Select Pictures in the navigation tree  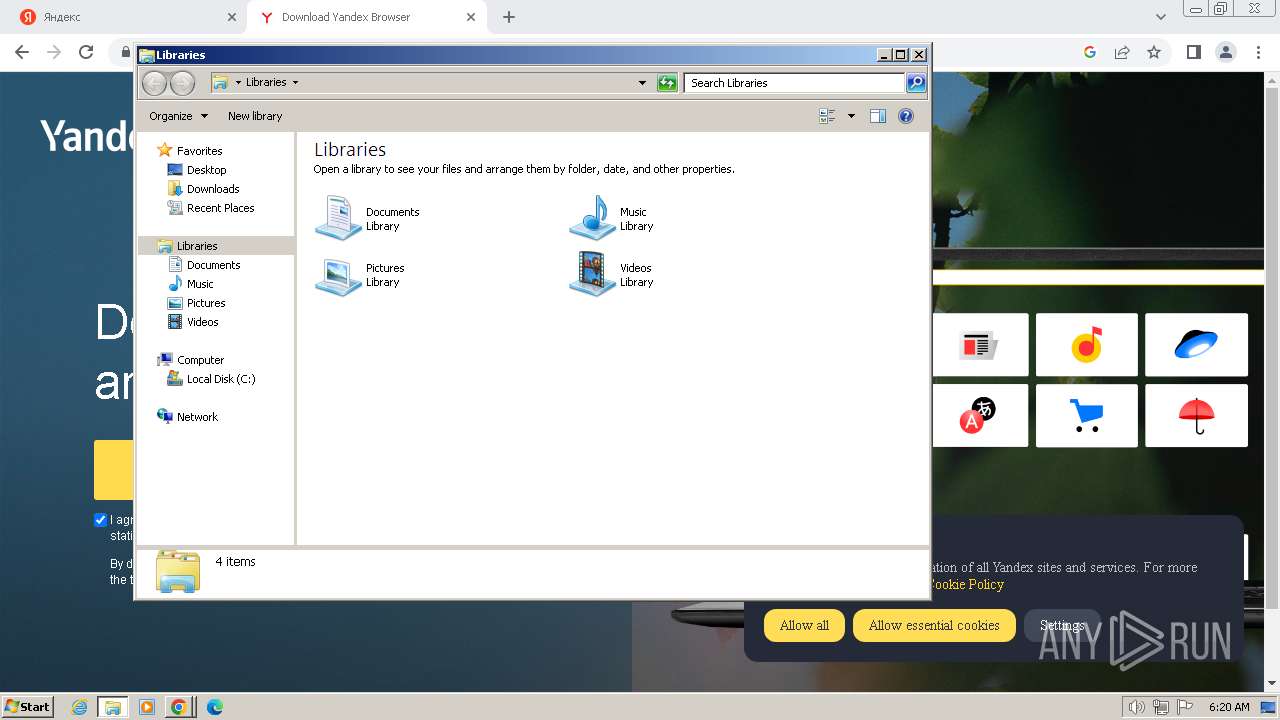coord(206,303)
